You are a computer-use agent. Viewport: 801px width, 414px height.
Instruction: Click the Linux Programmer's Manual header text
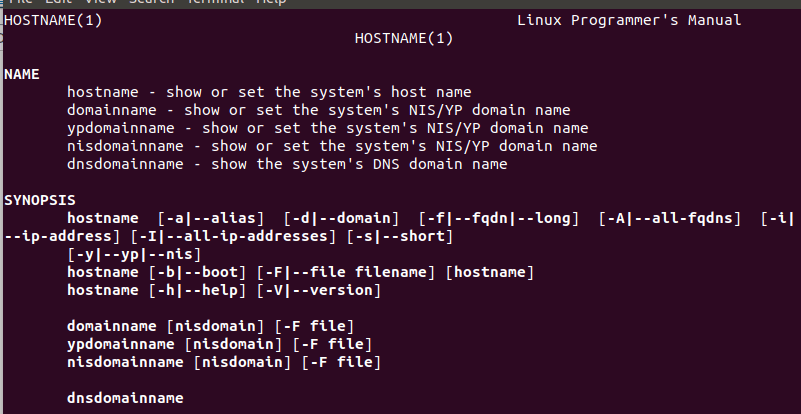(x=629, y=20)
